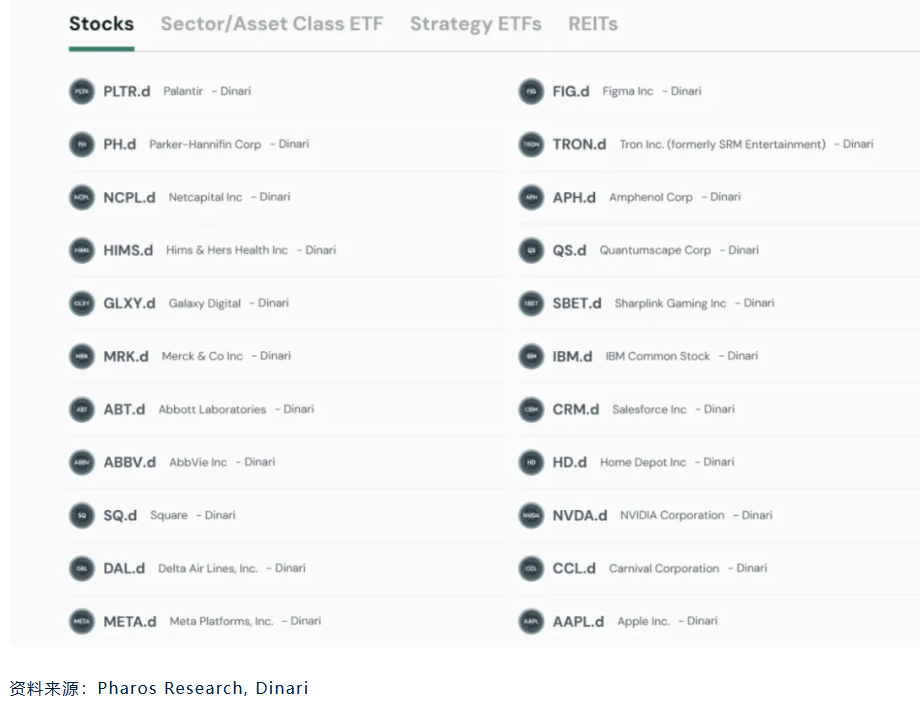Choose the Delta Air Lines DAL.d row
920x705 pixels.
[x=125, y=569]
